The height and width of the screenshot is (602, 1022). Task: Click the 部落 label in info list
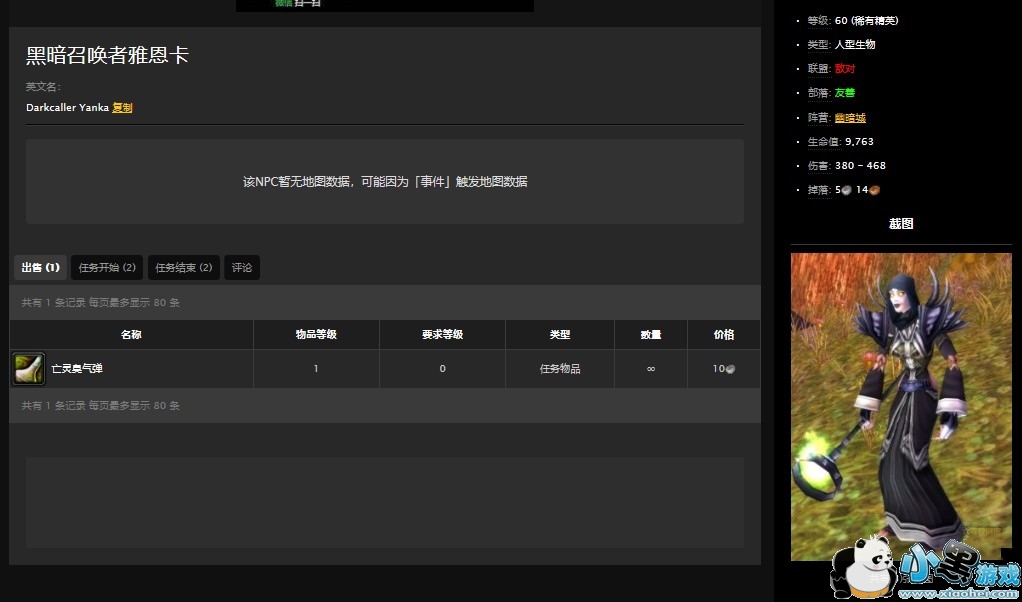click(x=819, y=93)
